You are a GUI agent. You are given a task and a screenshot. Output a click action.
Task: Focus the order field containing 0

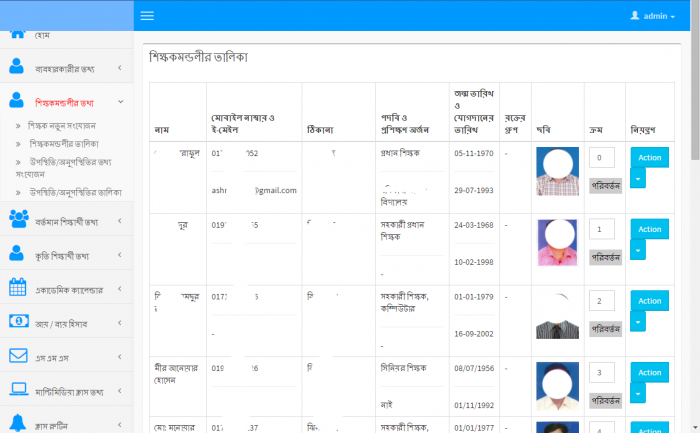point(602,158)
